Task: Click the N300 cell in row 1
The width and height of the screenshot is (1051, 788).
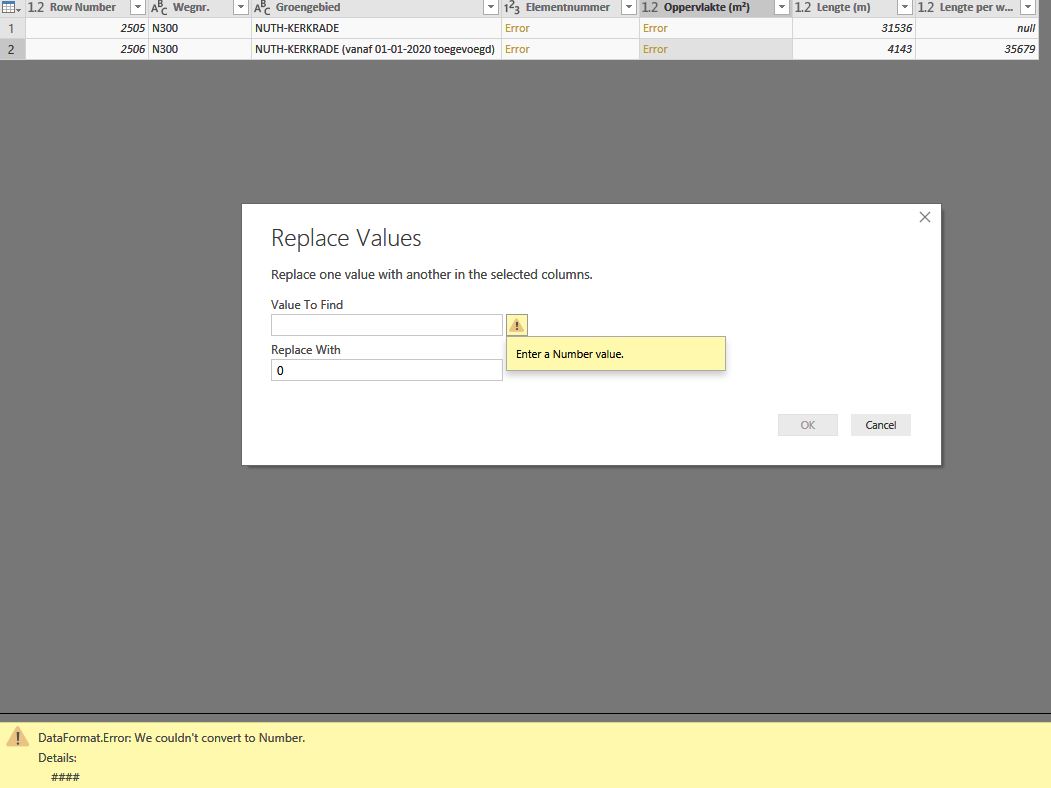Action: coord(200,28)
